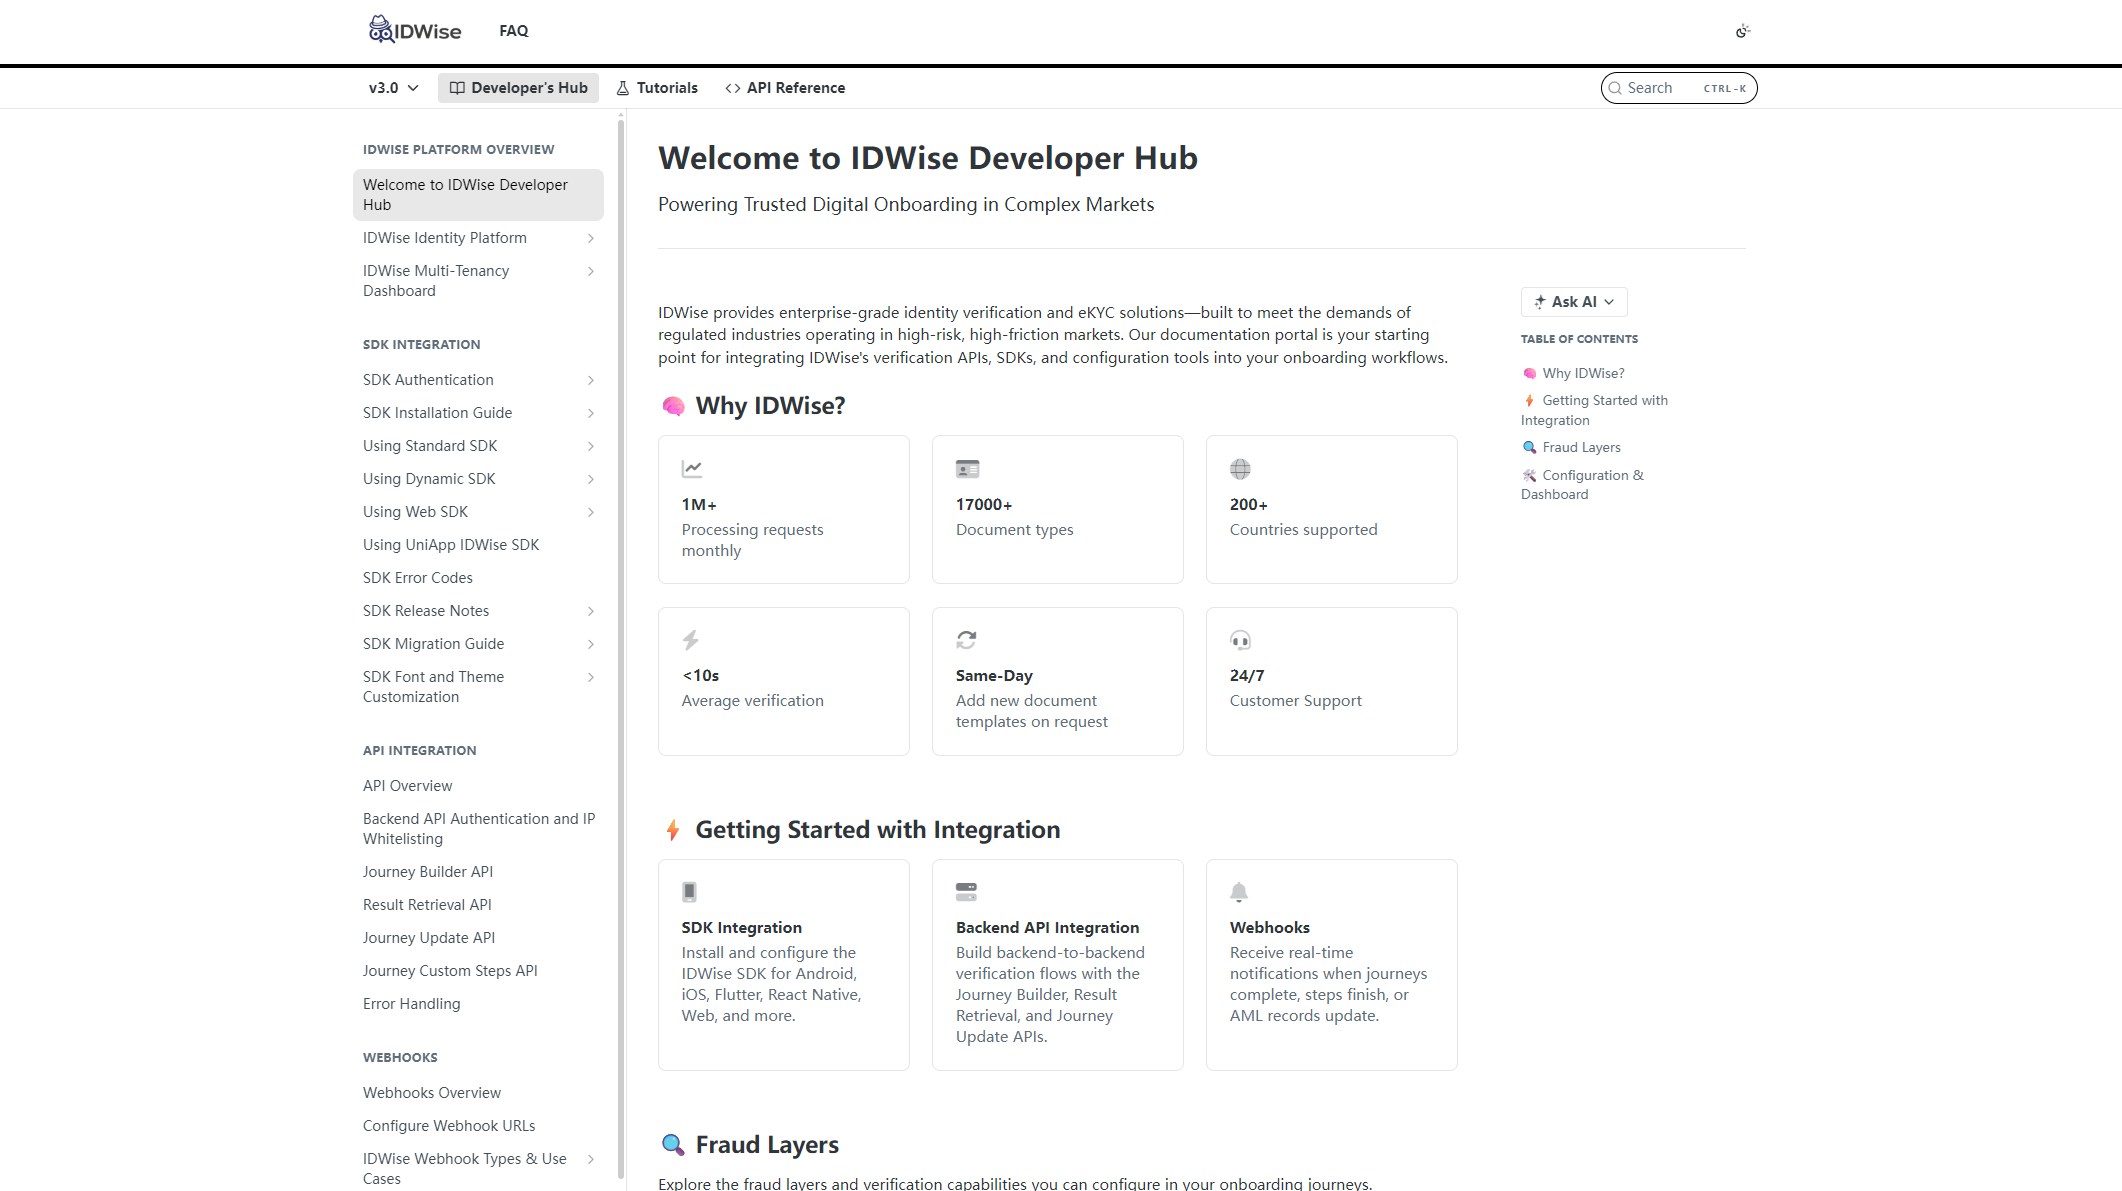
Task: Switch to the Tutorials tab
Action: click(x=657, y=88)
